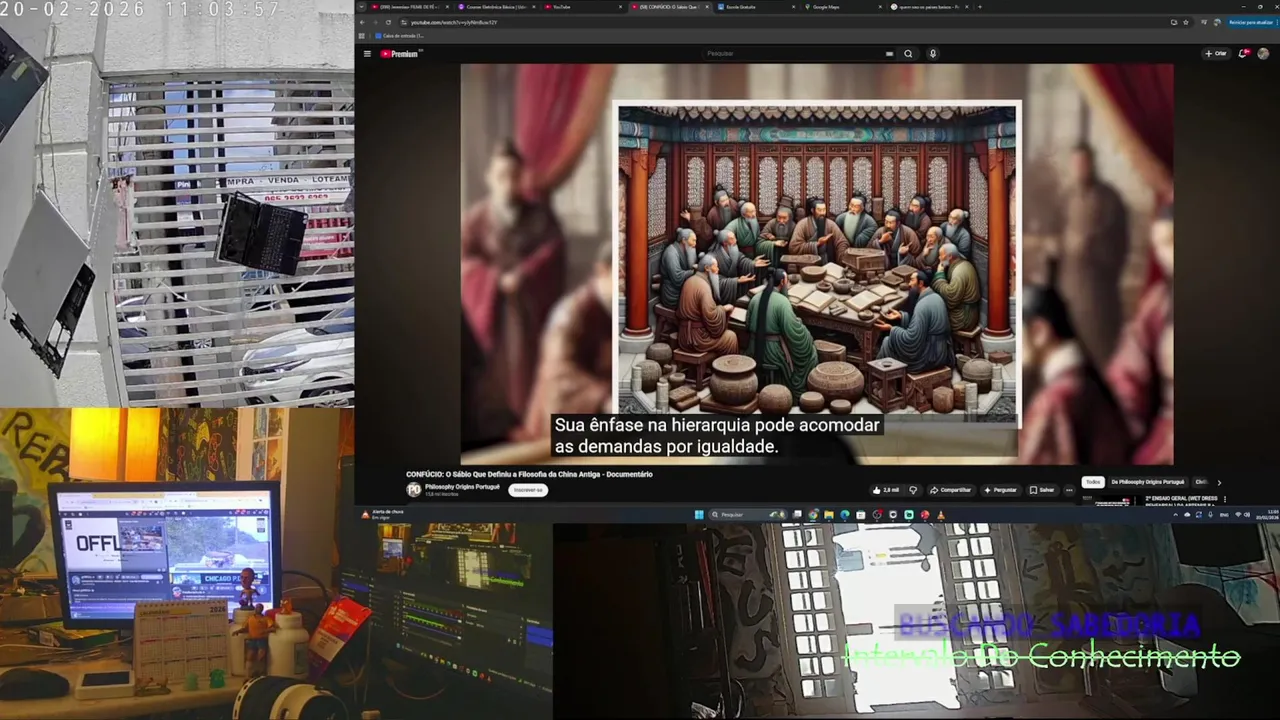Open the Windows Start menu
The height and width of the screenshot is (720, 1280).
coord(699,515)
